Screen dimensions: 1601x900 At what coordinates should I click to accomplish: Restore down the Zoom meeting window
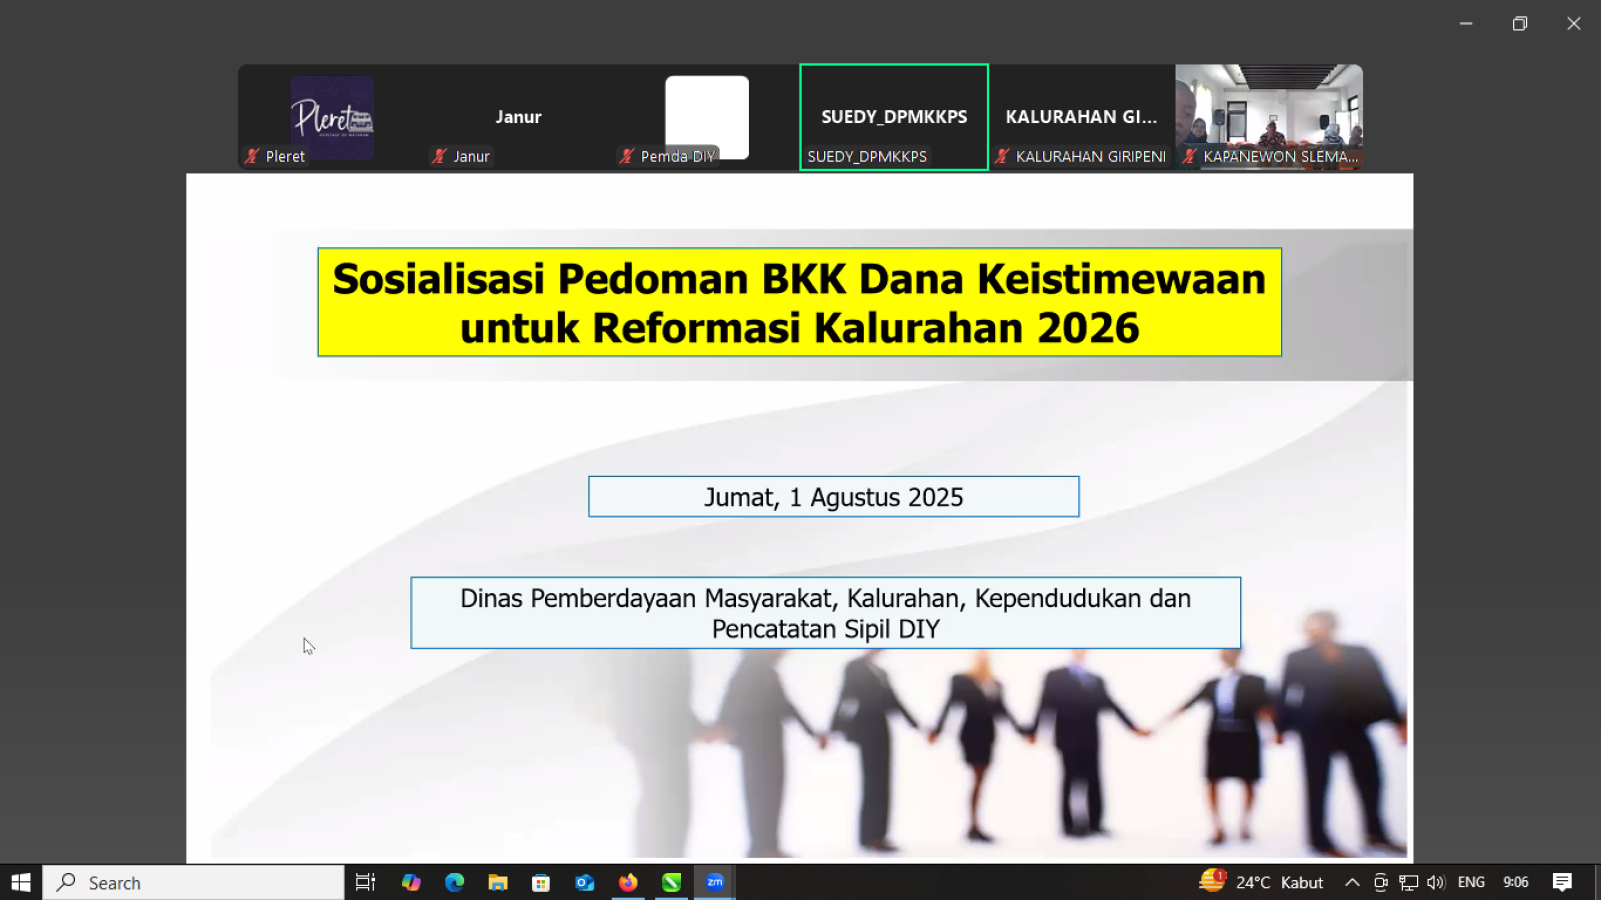coord(1520,23)
